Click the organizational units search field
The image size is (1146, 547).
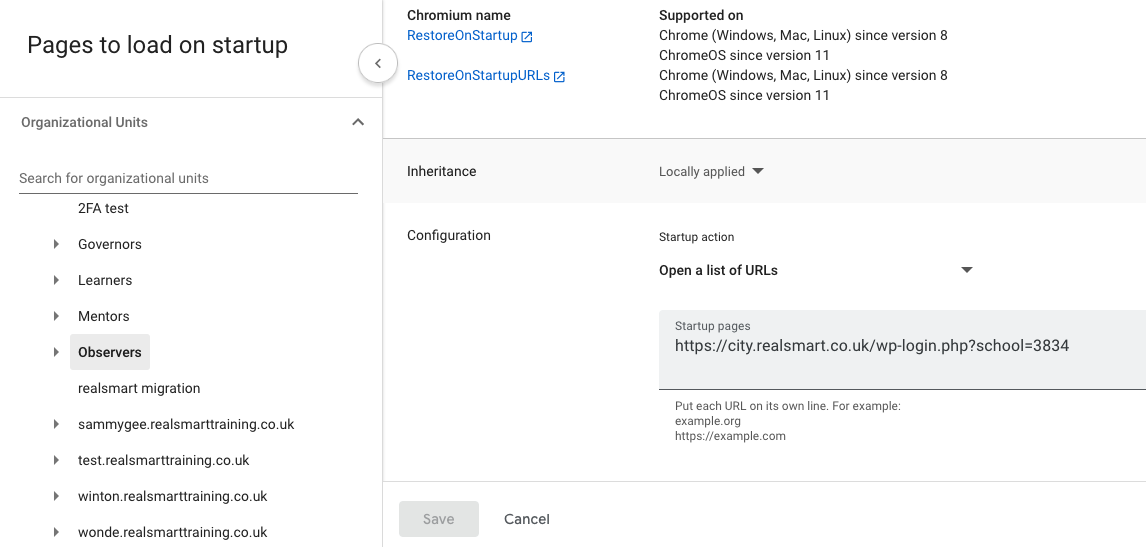pyautogui.click(x=188, y=178)
